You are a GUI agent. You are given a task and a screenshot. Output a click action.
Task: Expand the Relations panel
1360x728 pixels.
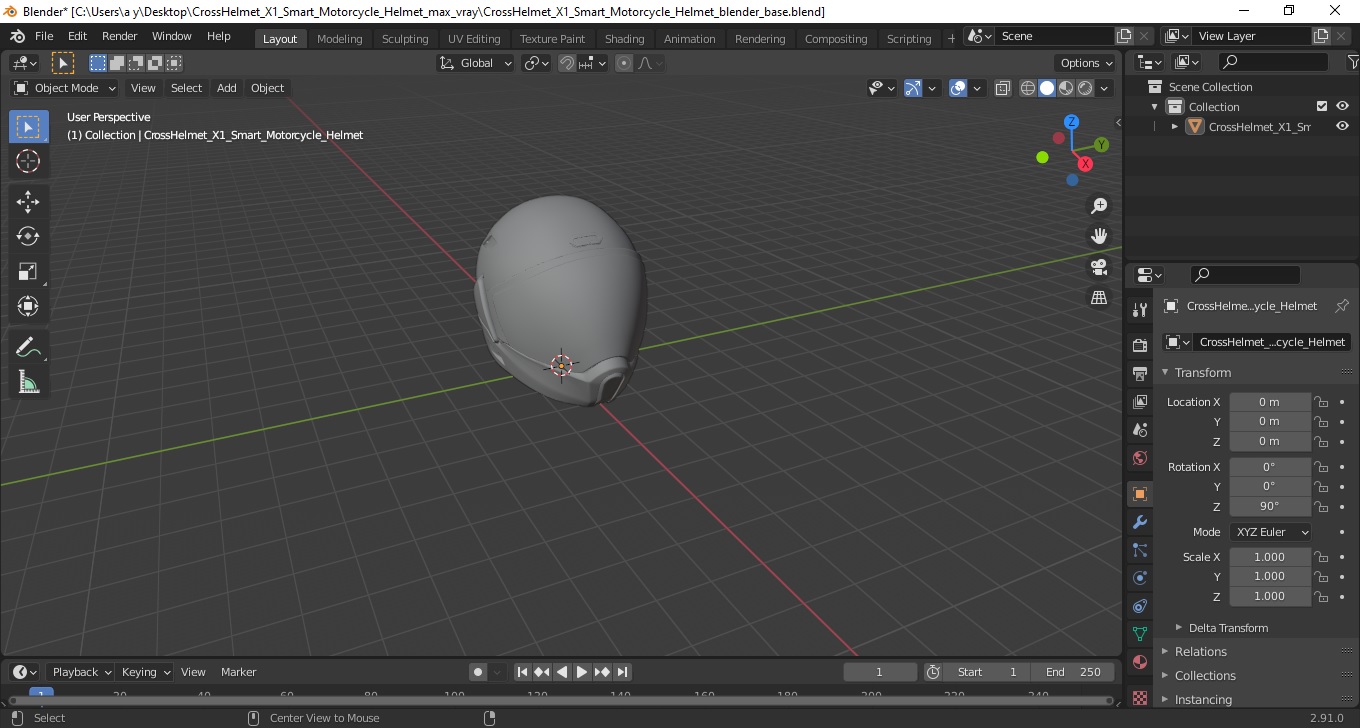pyautogui.click(x=1200, y=652)
